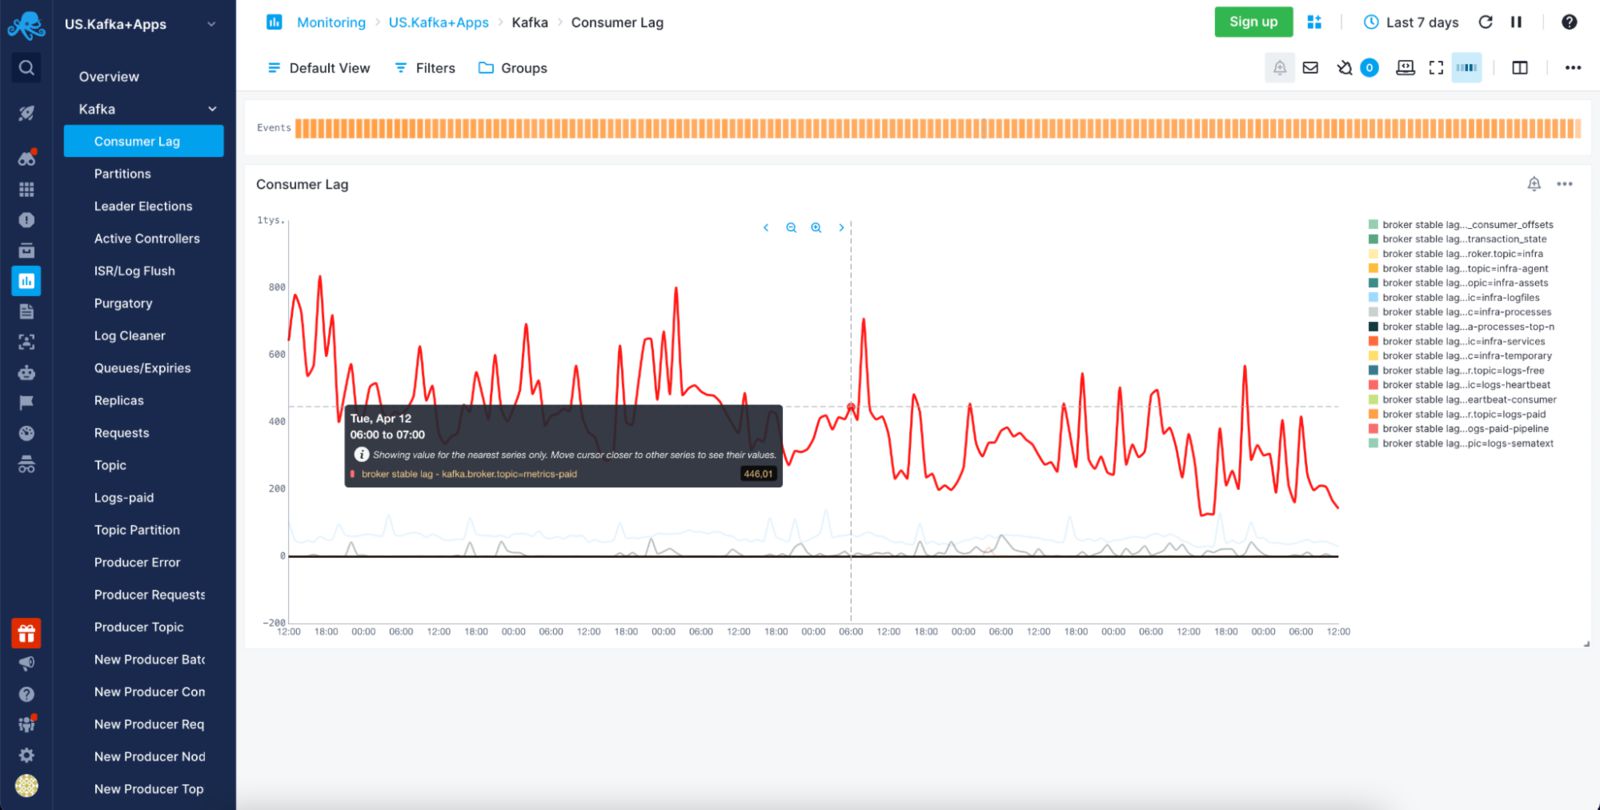Toggle logs-sematext legend series
1600x810 pixels.
1460,443
